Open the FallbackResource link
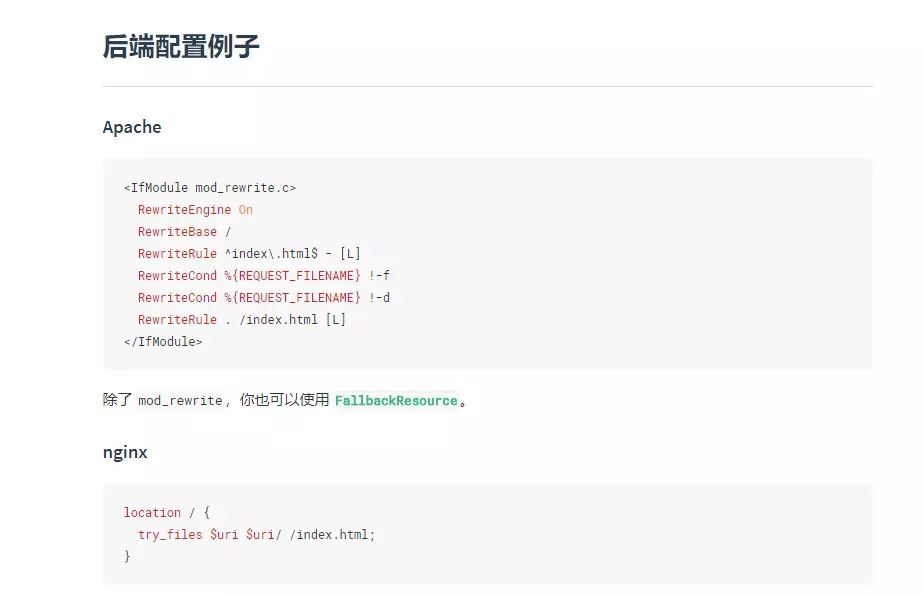This screenshot has height=594, width=923. (x=396, y=401)
